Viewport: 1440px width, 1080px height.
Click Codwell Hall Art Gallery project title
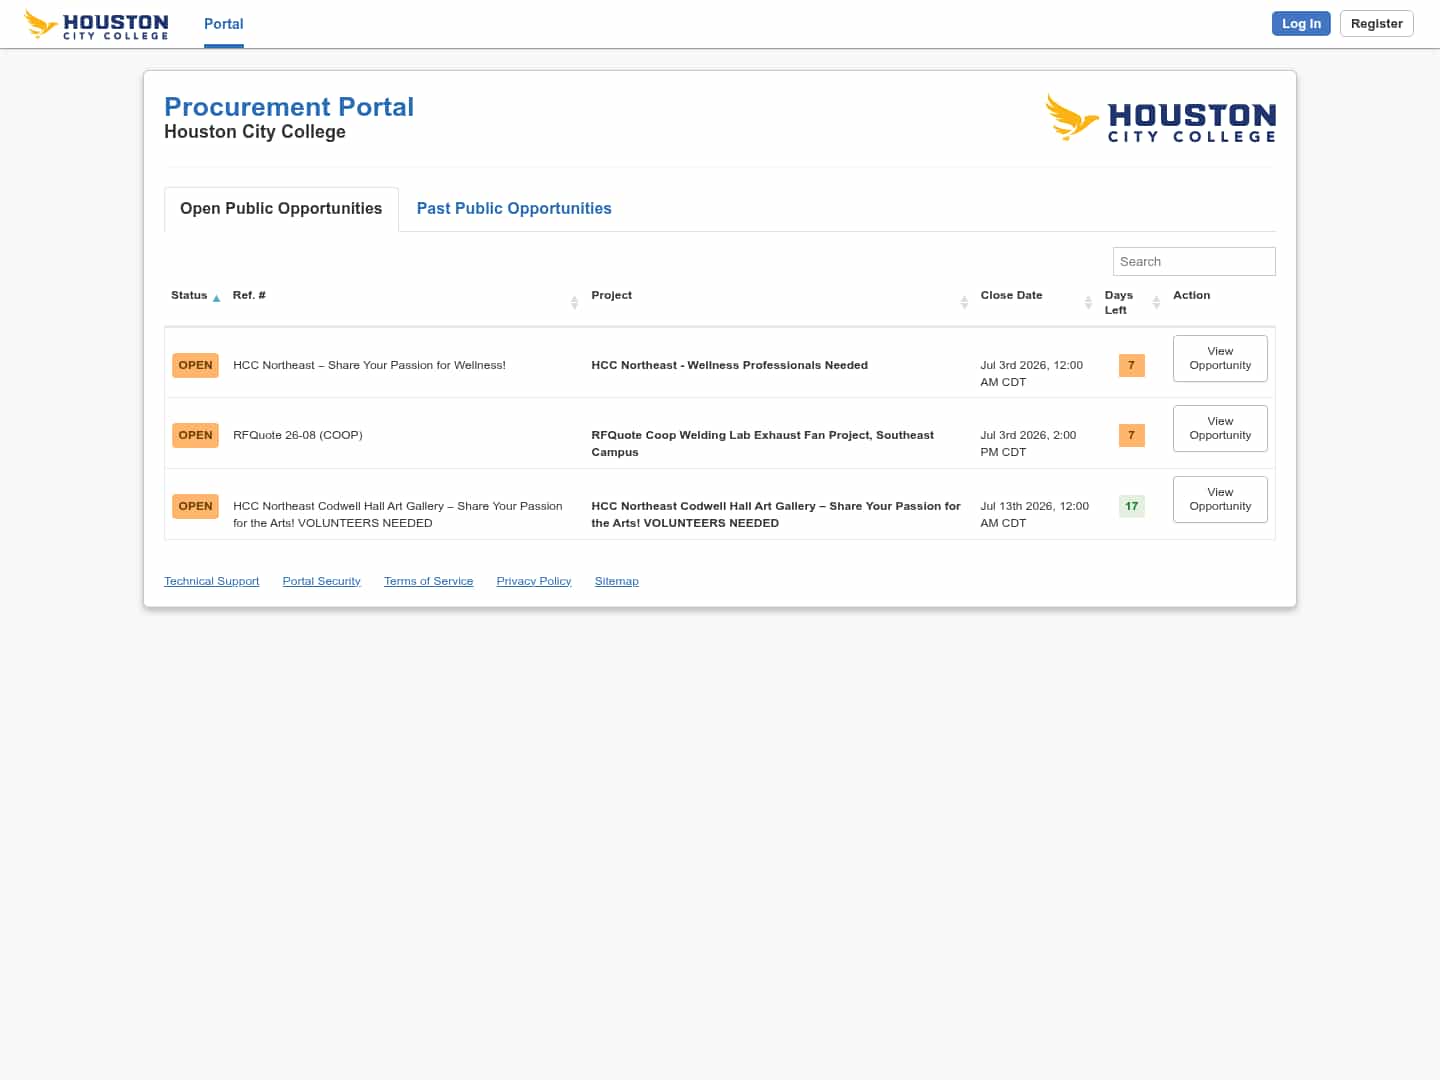[x=775, y=514]
